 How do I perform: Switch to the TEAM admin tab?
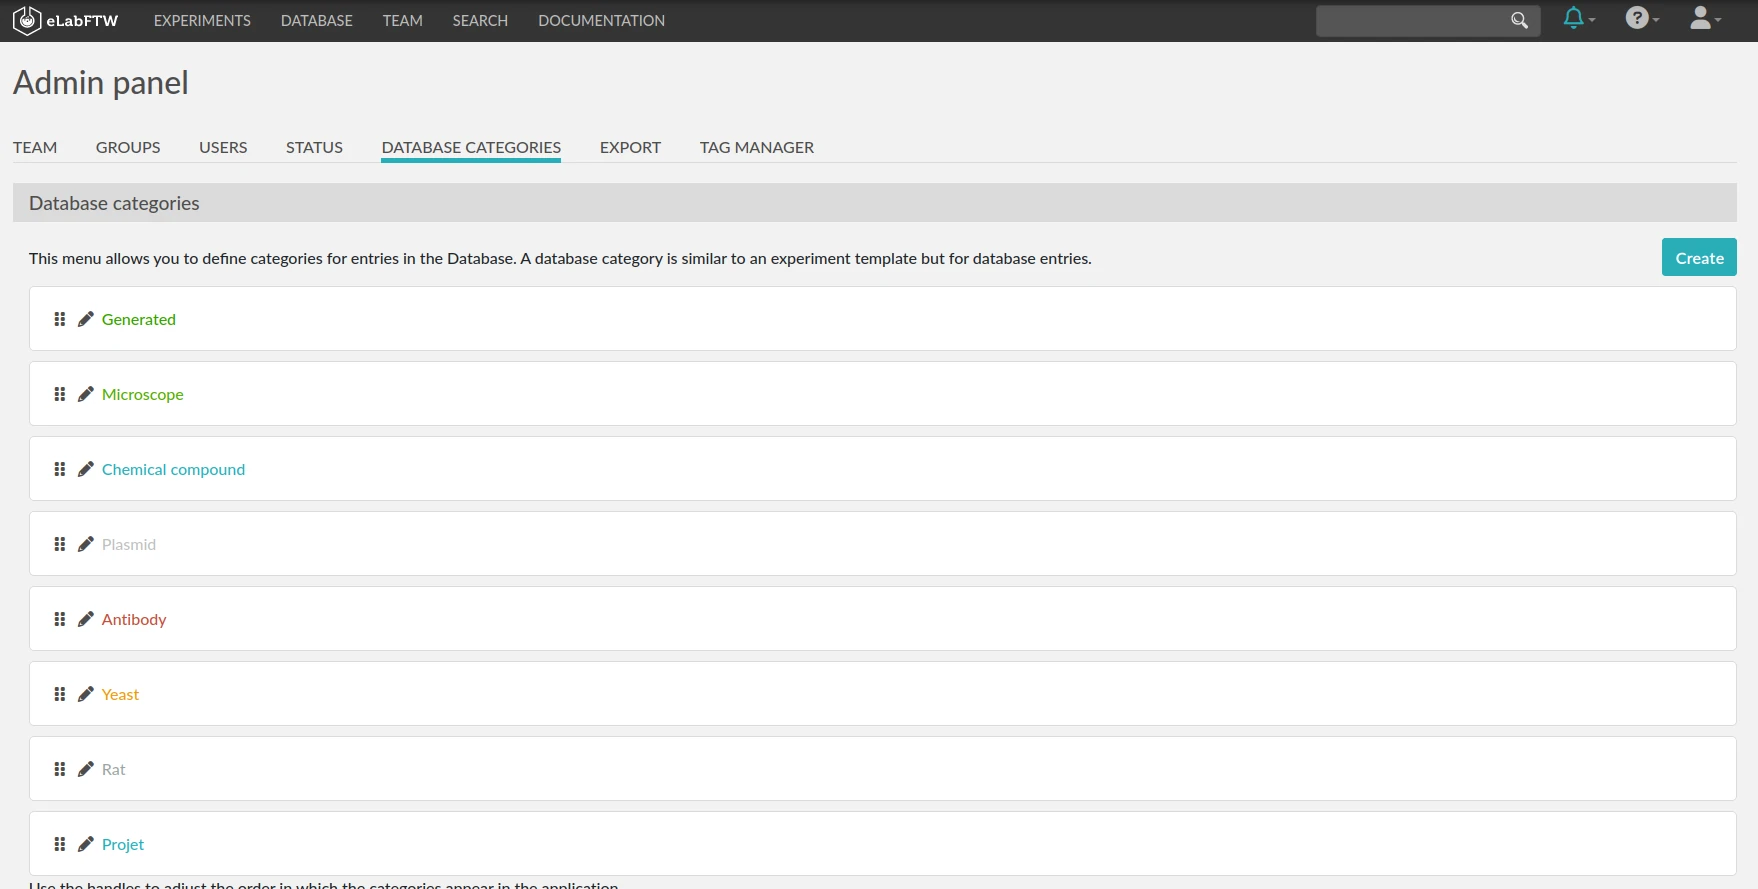pos(35,147)
